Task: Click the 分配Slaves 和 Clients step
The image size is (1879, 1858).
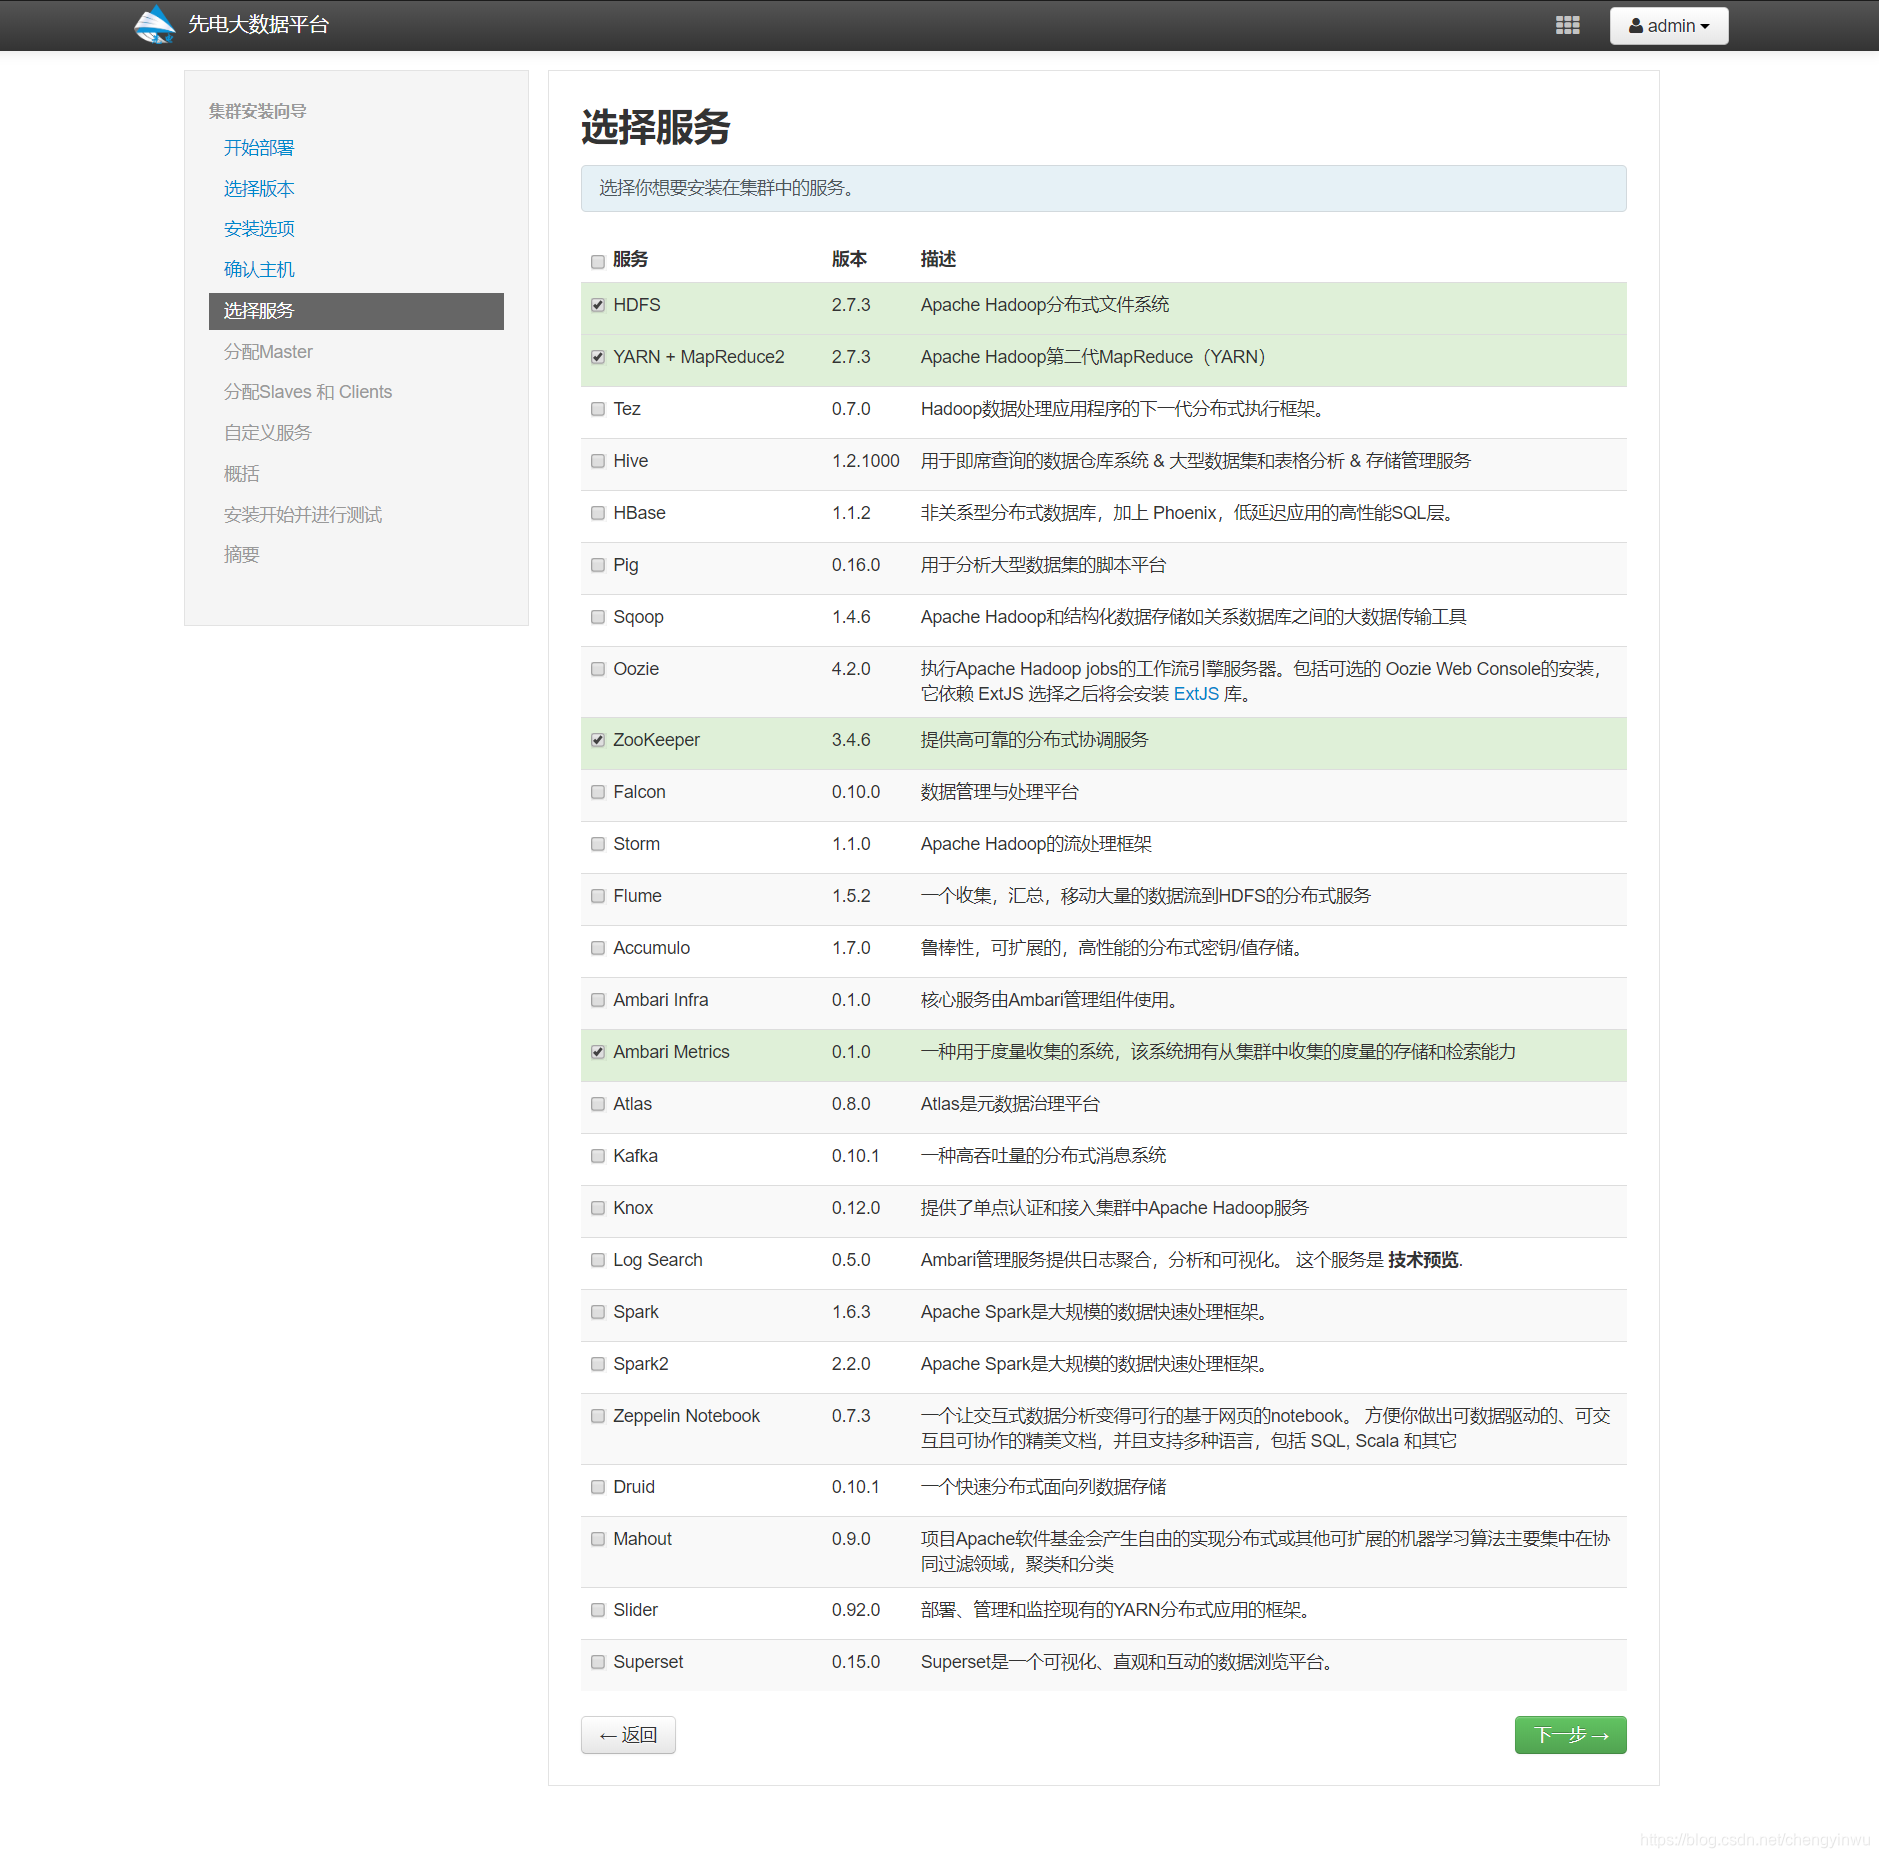Action: [x=308, y=392]
